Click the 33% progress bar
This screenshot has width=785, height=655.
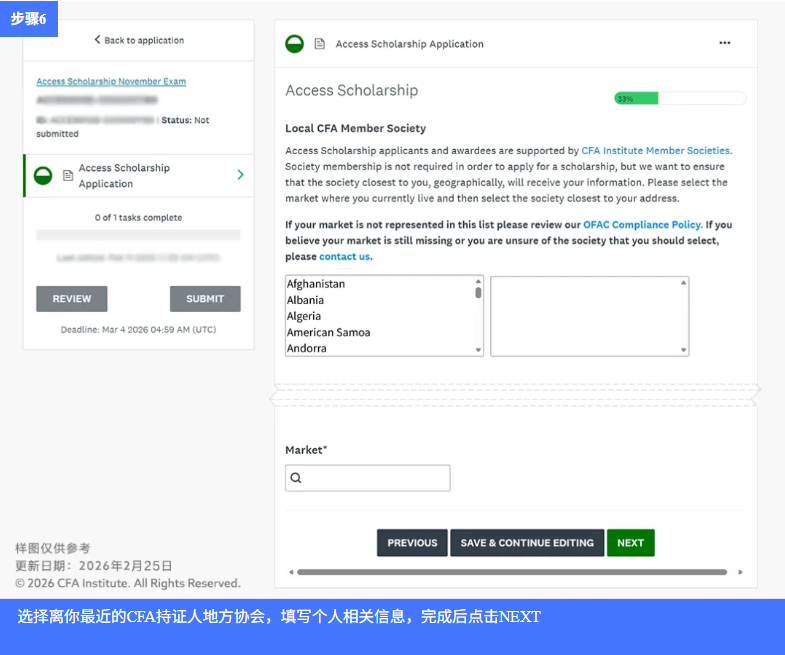(x=680, y=98)
